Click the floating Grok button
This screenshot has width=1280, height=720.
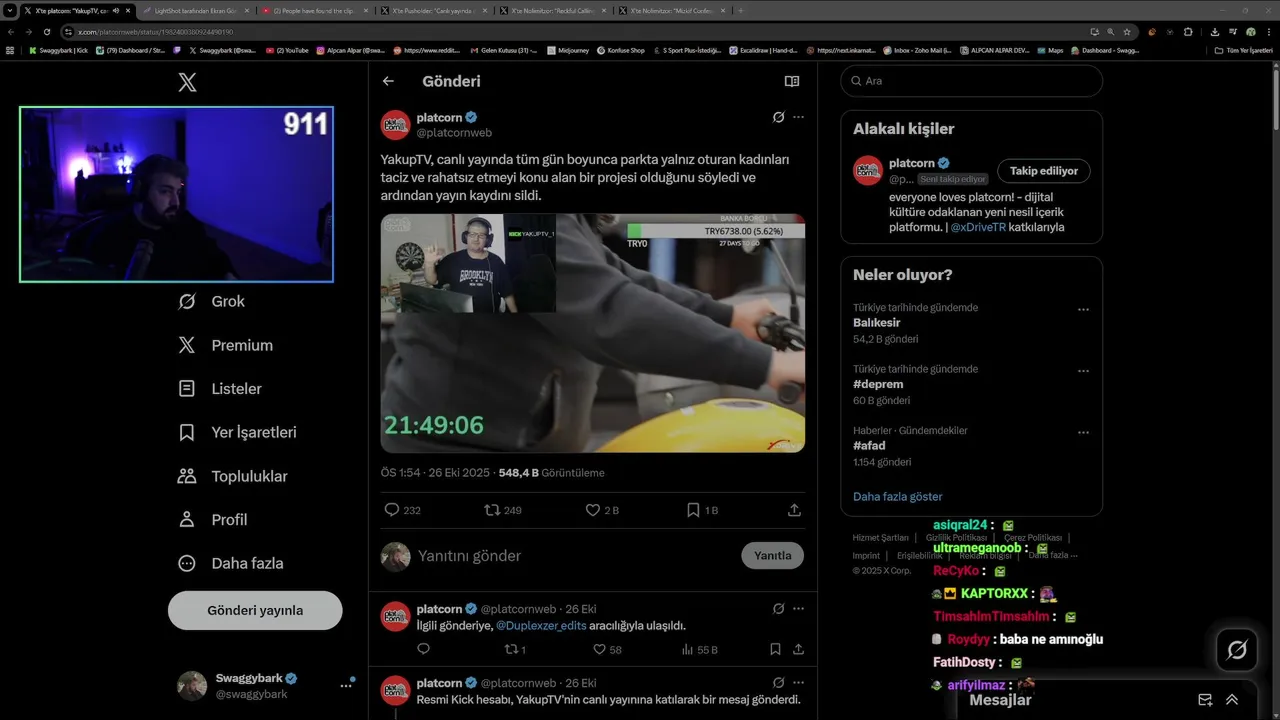pos(1236,650)
